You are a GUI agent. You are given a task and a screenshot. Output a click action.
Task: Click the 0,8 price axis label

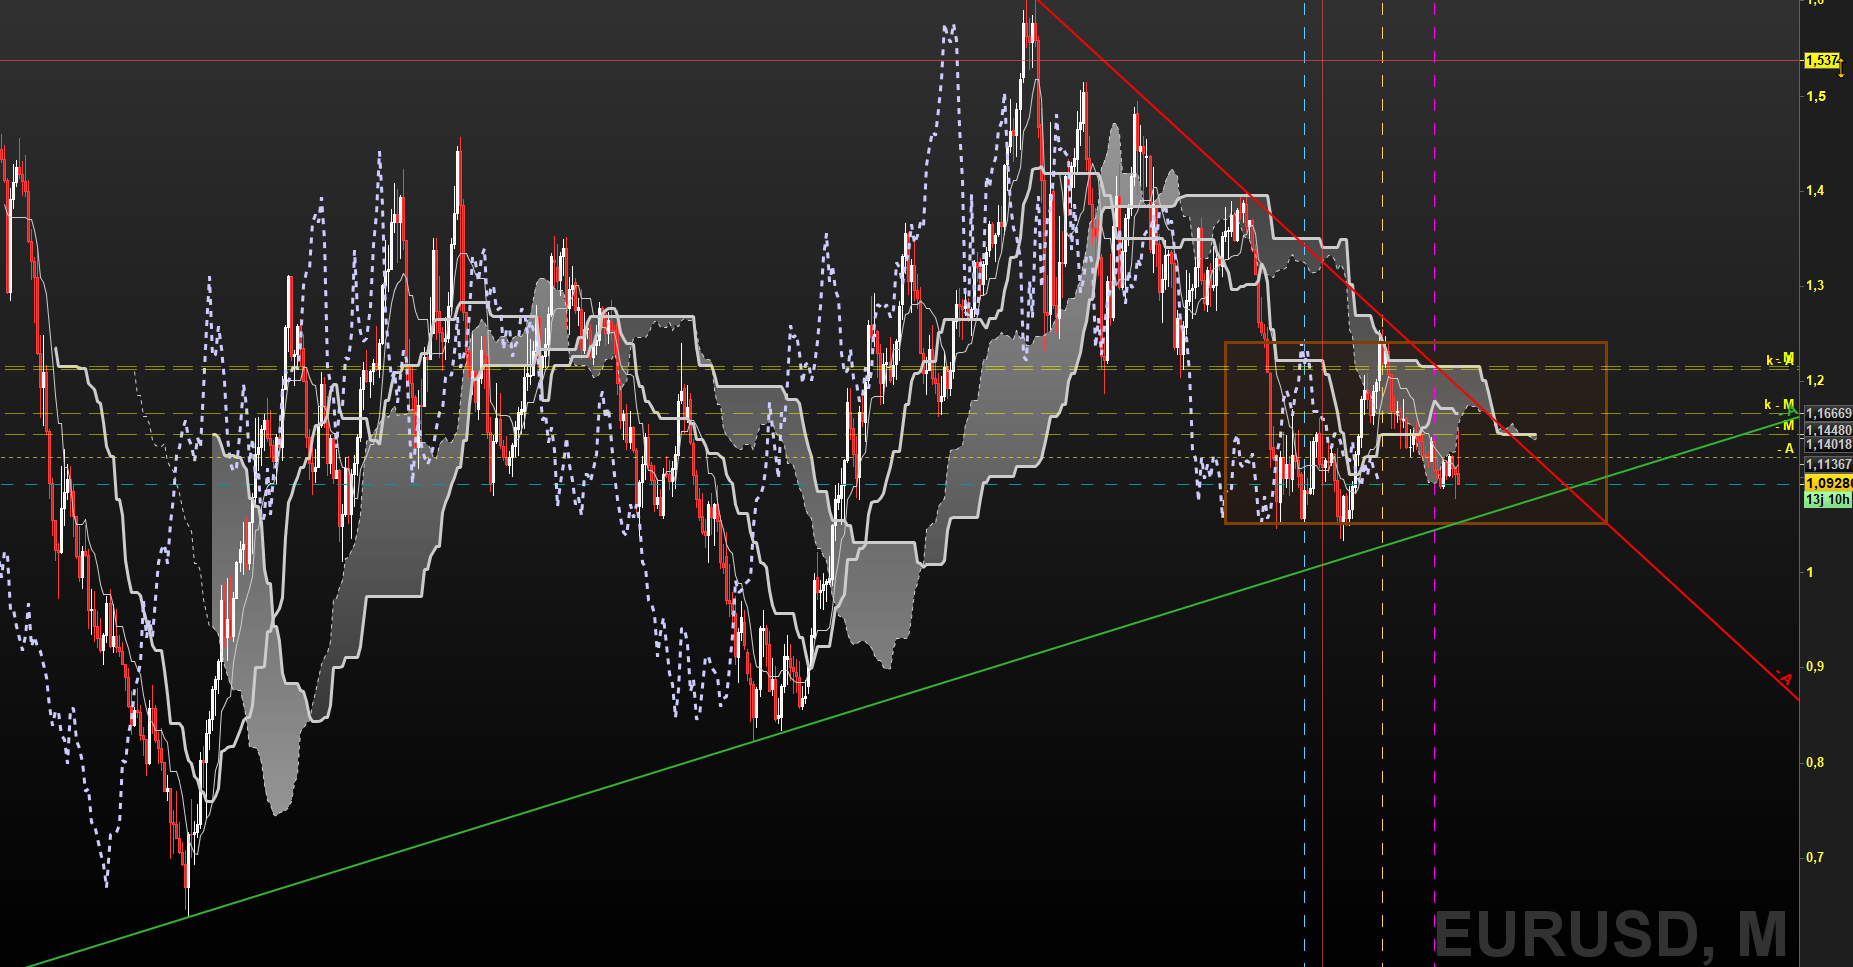pyautogui.click(x=1816, y=763)
